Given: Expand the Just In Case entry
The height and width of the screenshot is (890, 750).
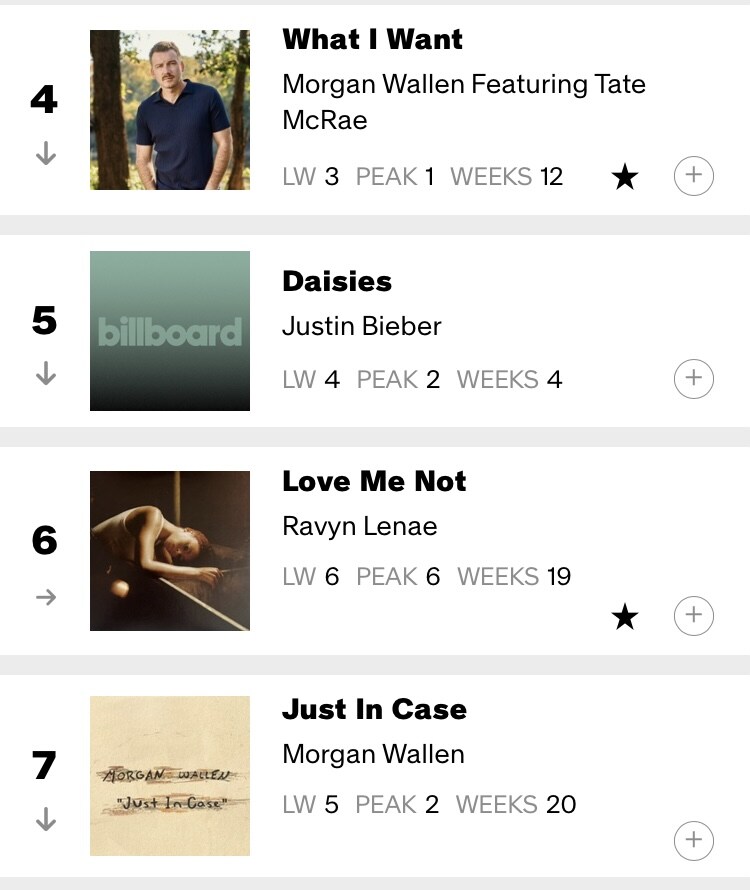Looking at the screenshot, I should (x=694, y=840).
